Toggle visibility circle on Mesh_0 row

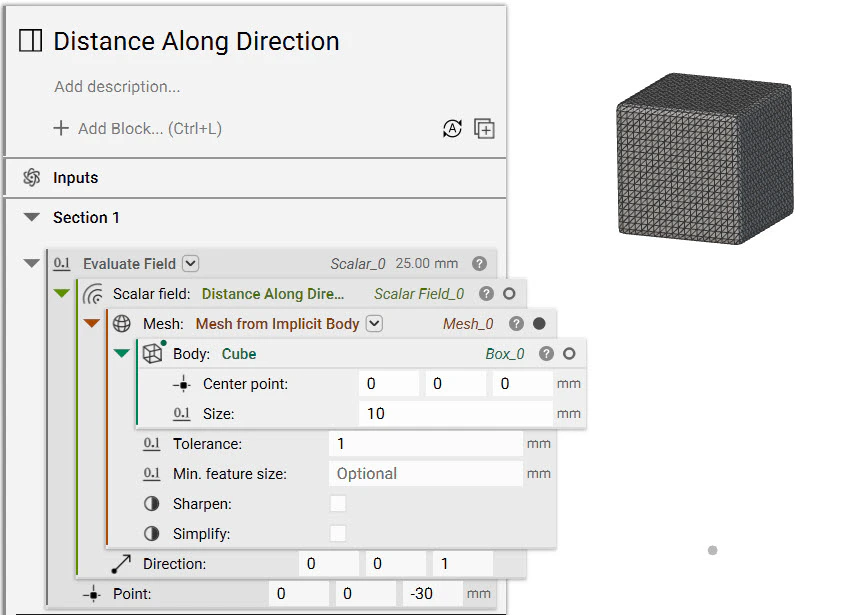(x=540, y=324)
